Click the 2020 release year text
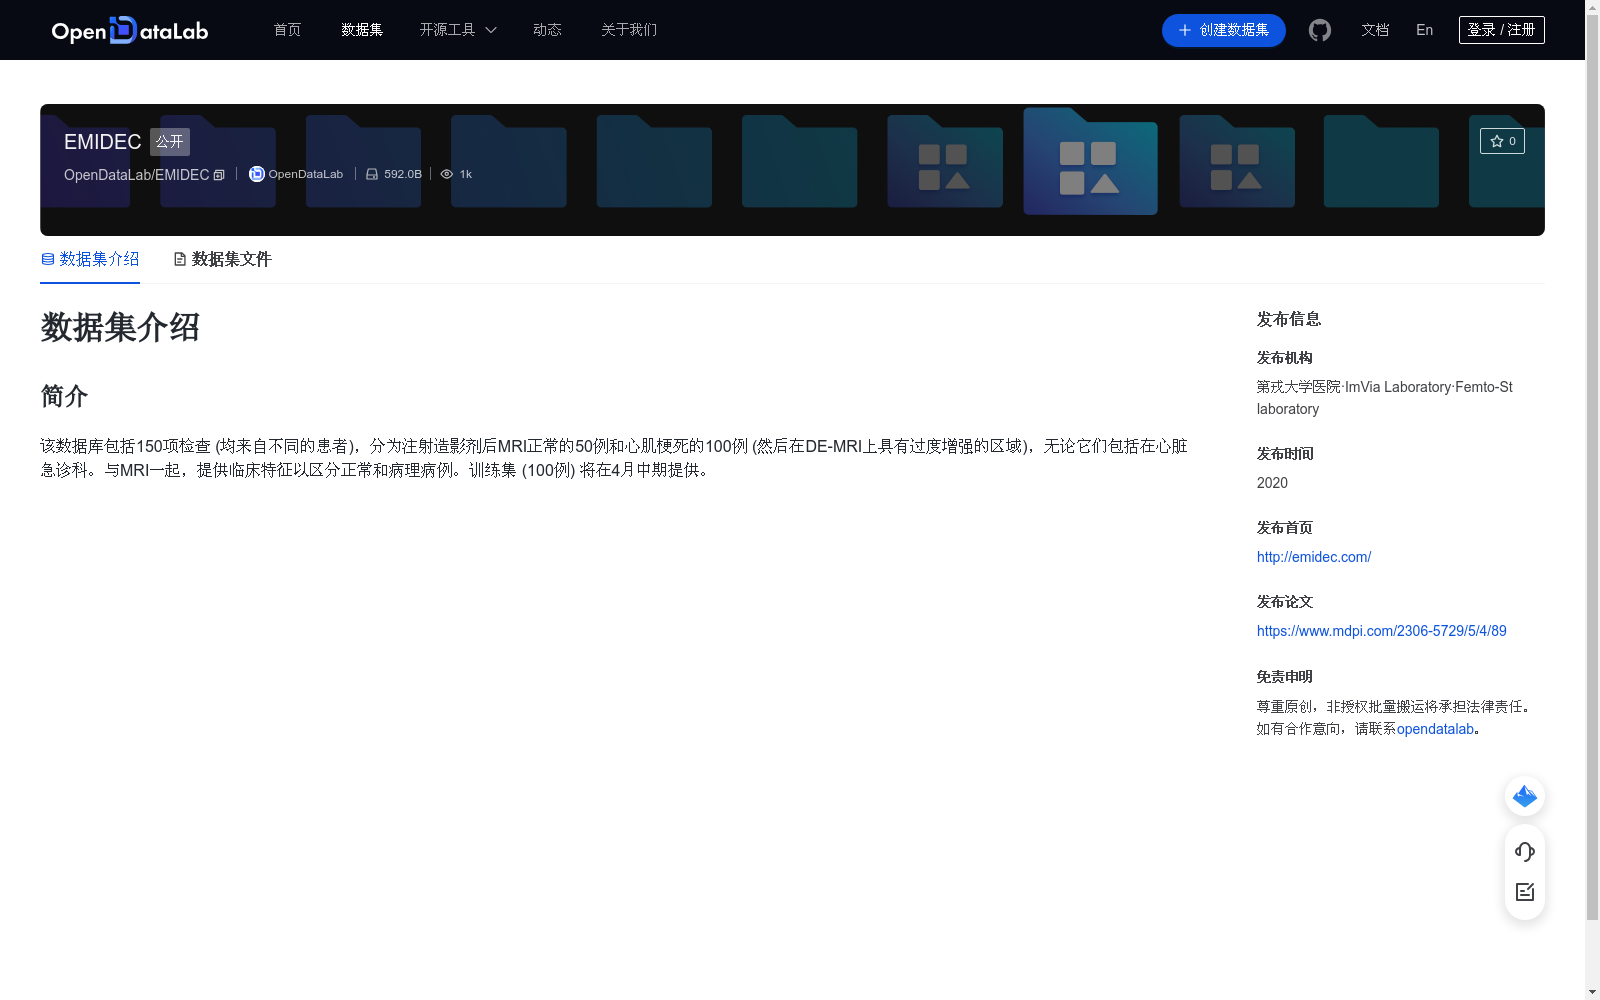The width and height of the screenshot is (1600, 1000). coord(1272,483)
